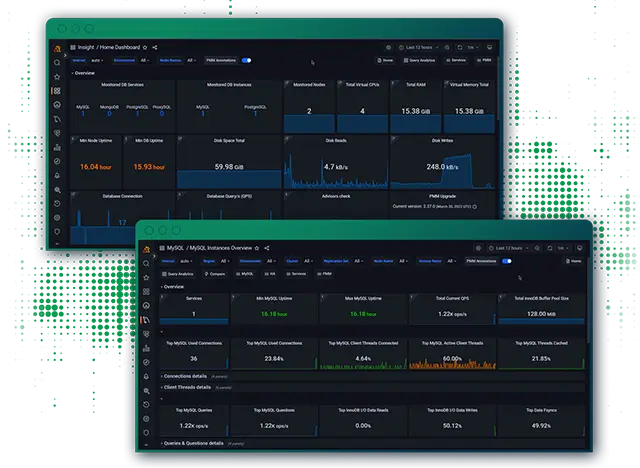The image size is (640, 468).
Task: Collapse the Overview section in MySQL dashboard
Action: click(174, 286)
